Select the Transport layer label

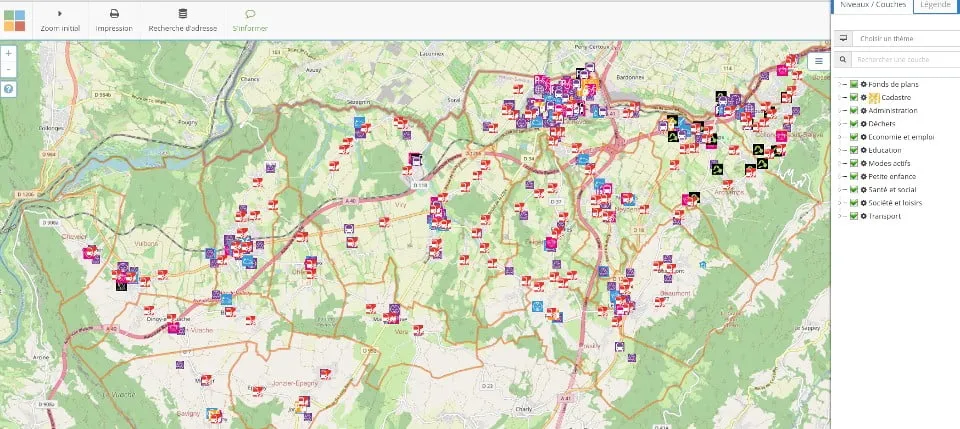pyautogui.click(x=885, y=216)
